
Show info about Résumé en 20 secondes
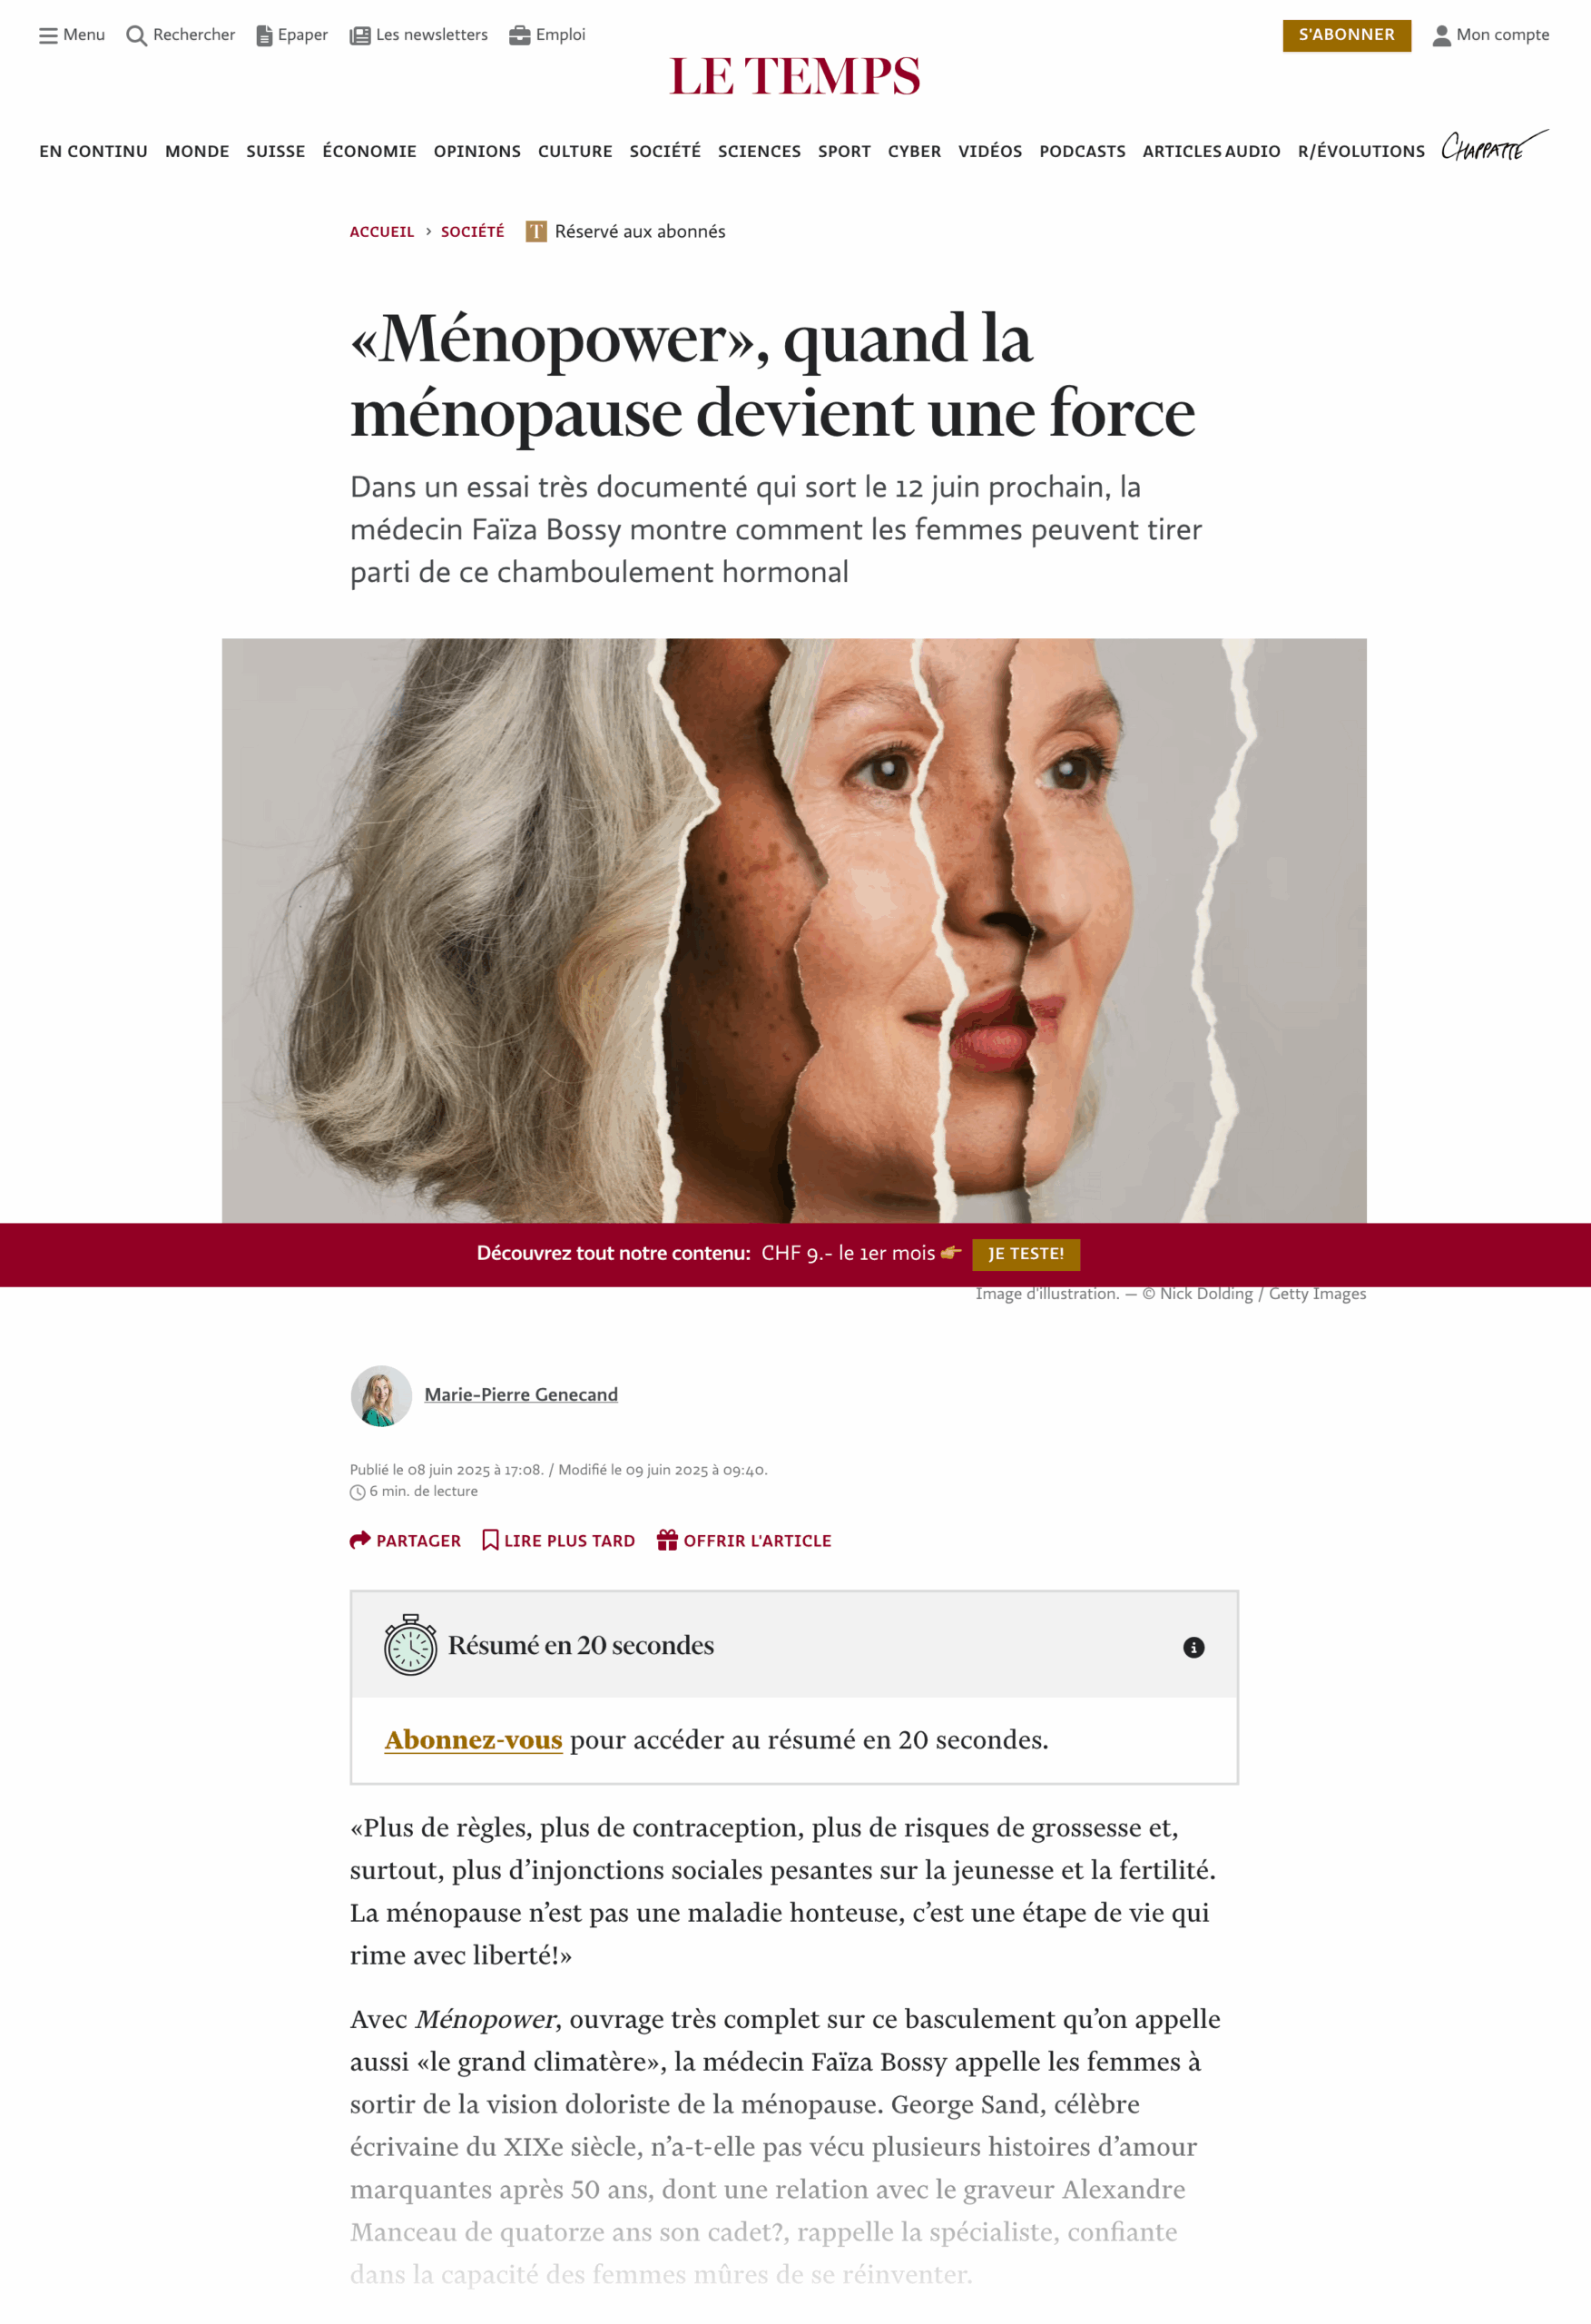1193,1647
